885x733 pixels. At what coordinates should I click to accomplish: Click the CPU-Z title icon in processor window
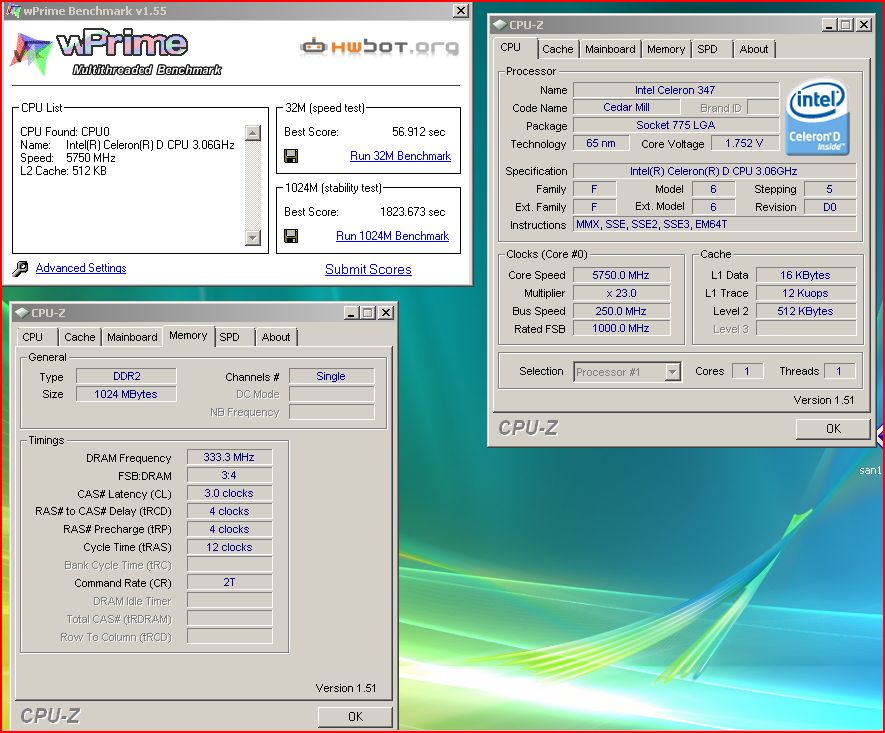[x=500, y=25]
